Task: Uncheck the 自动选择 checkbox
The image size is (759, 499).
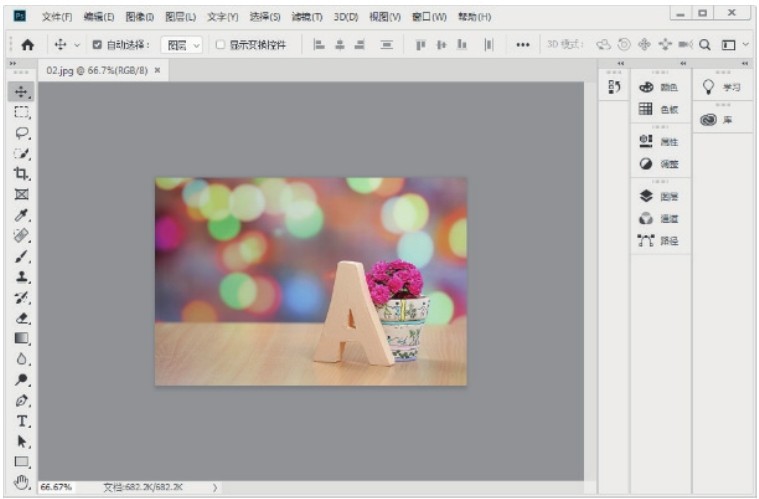Action: pos(97,45)
